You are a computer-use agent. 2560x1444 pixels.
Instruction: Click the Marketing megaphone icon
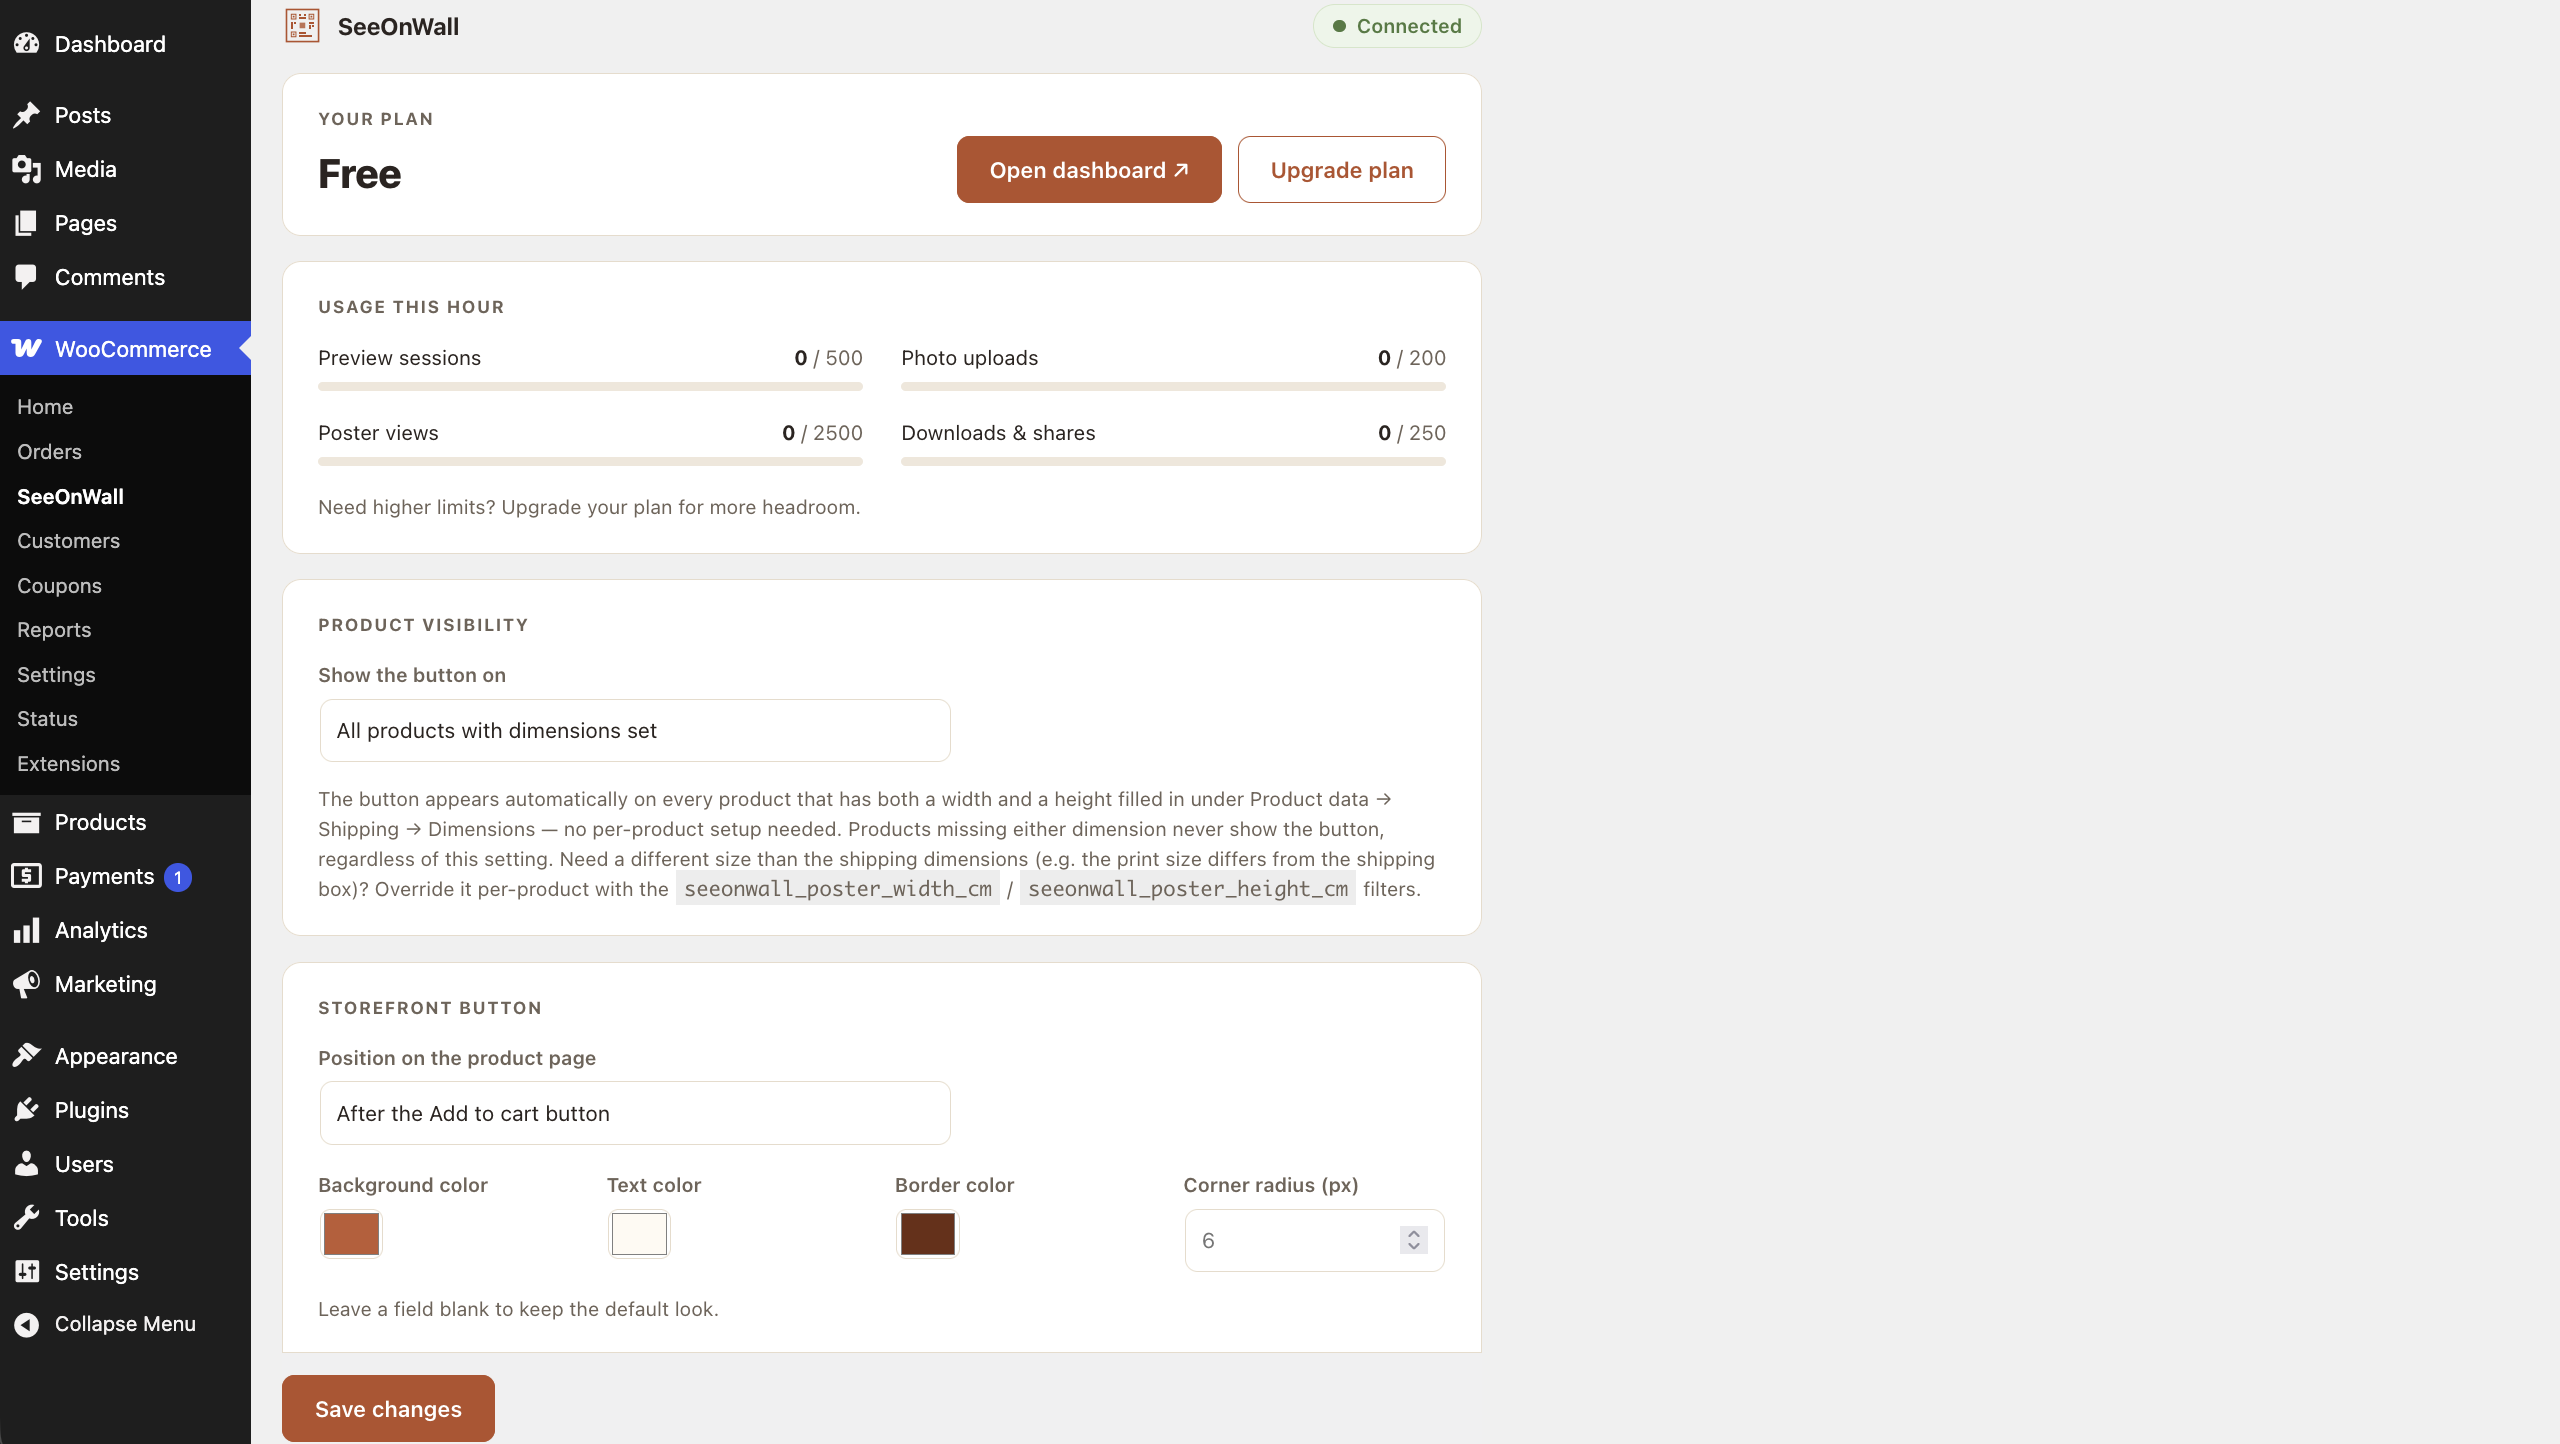[x=27, y=984]
